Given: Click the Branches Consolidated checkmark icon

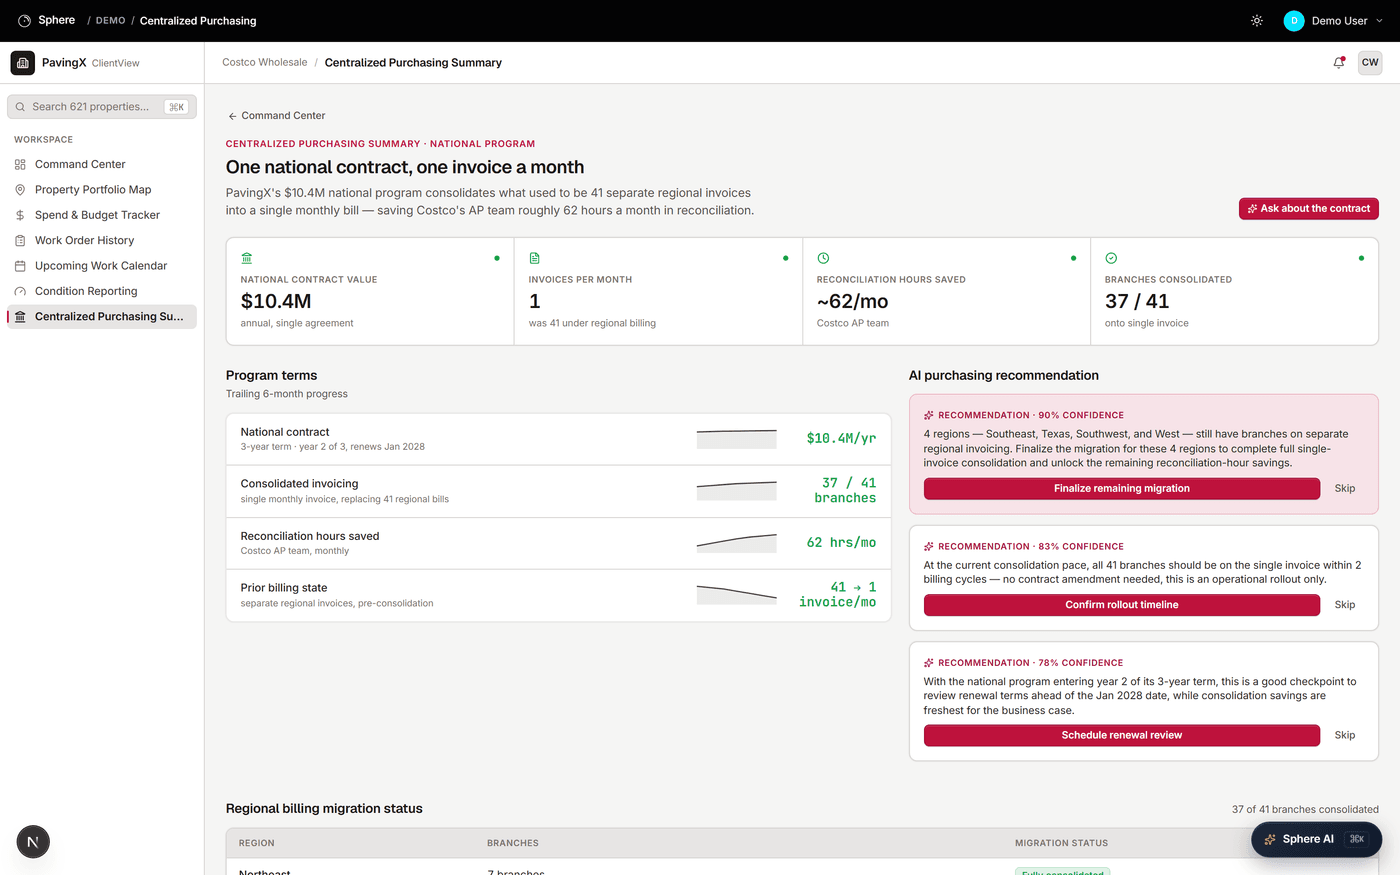Looking at the screenshot, I should point(1111,258).
